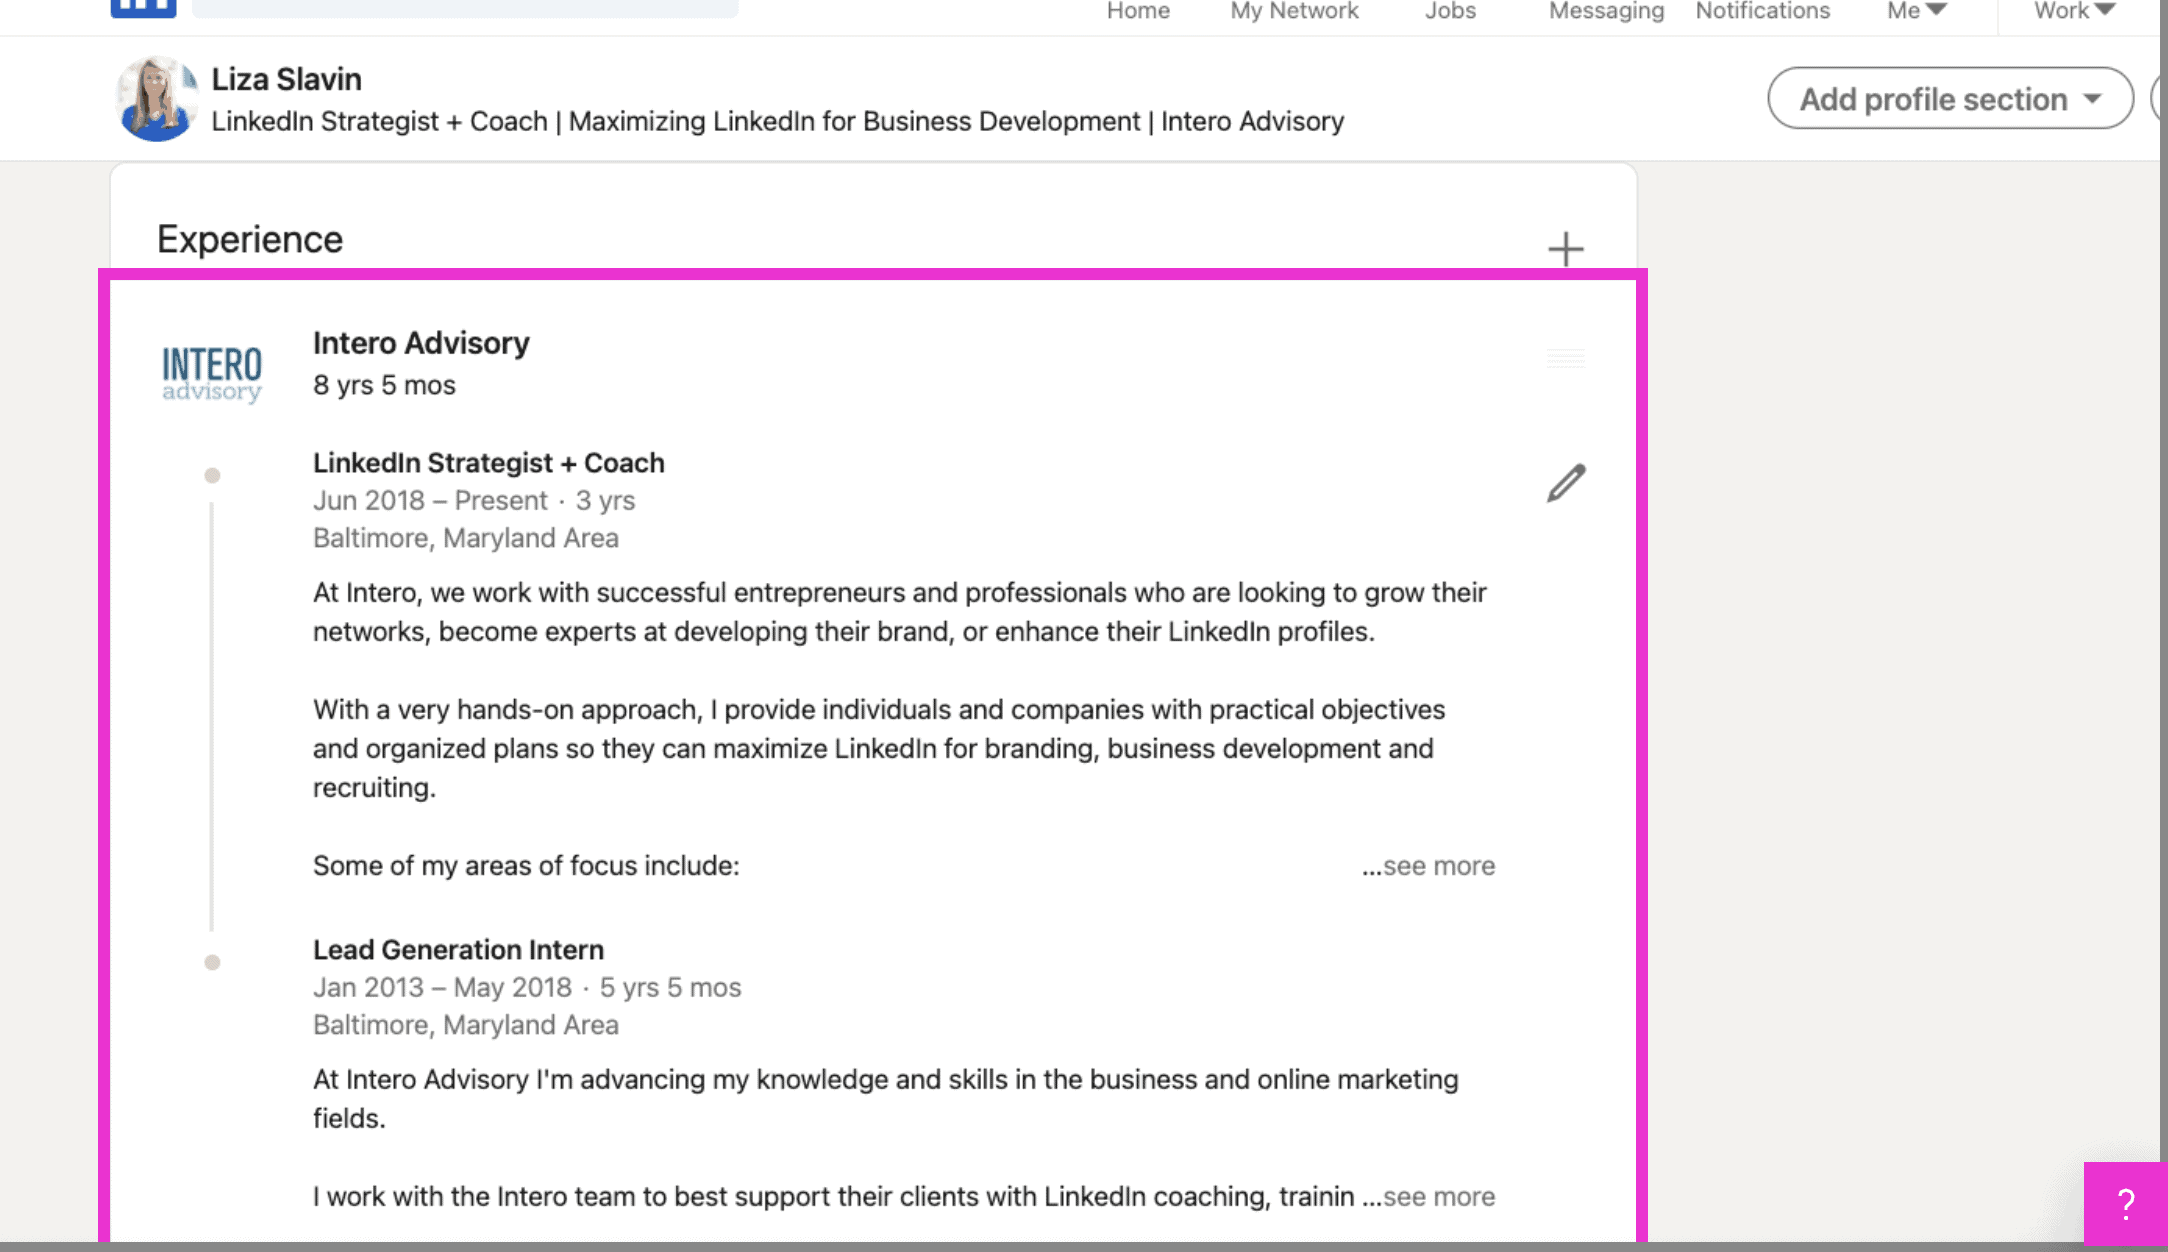Click the LinkedIn logo icon
The height and width of the screenshot is (1252, 2168).
click(x=143, y=9)
